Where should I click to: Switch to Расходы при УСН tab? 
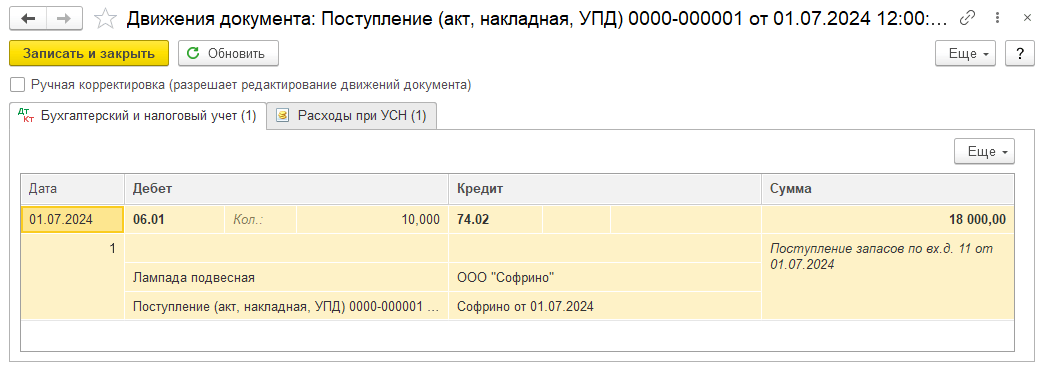(352, 116)
